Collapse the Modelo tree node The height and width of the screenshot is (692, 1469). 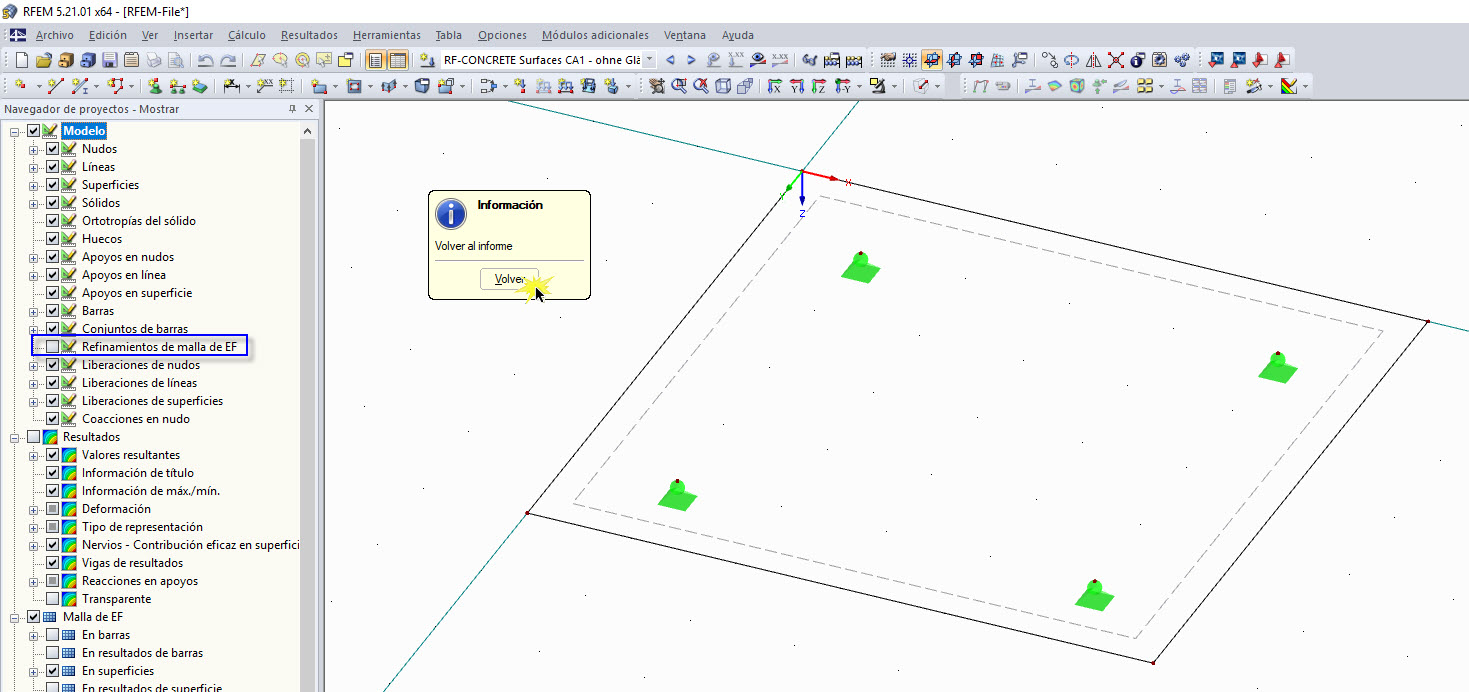point(15,131)
